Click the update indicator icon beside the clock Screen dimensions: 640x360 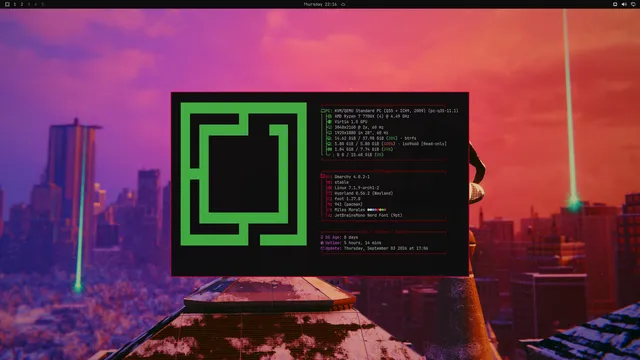click(343, 4)
